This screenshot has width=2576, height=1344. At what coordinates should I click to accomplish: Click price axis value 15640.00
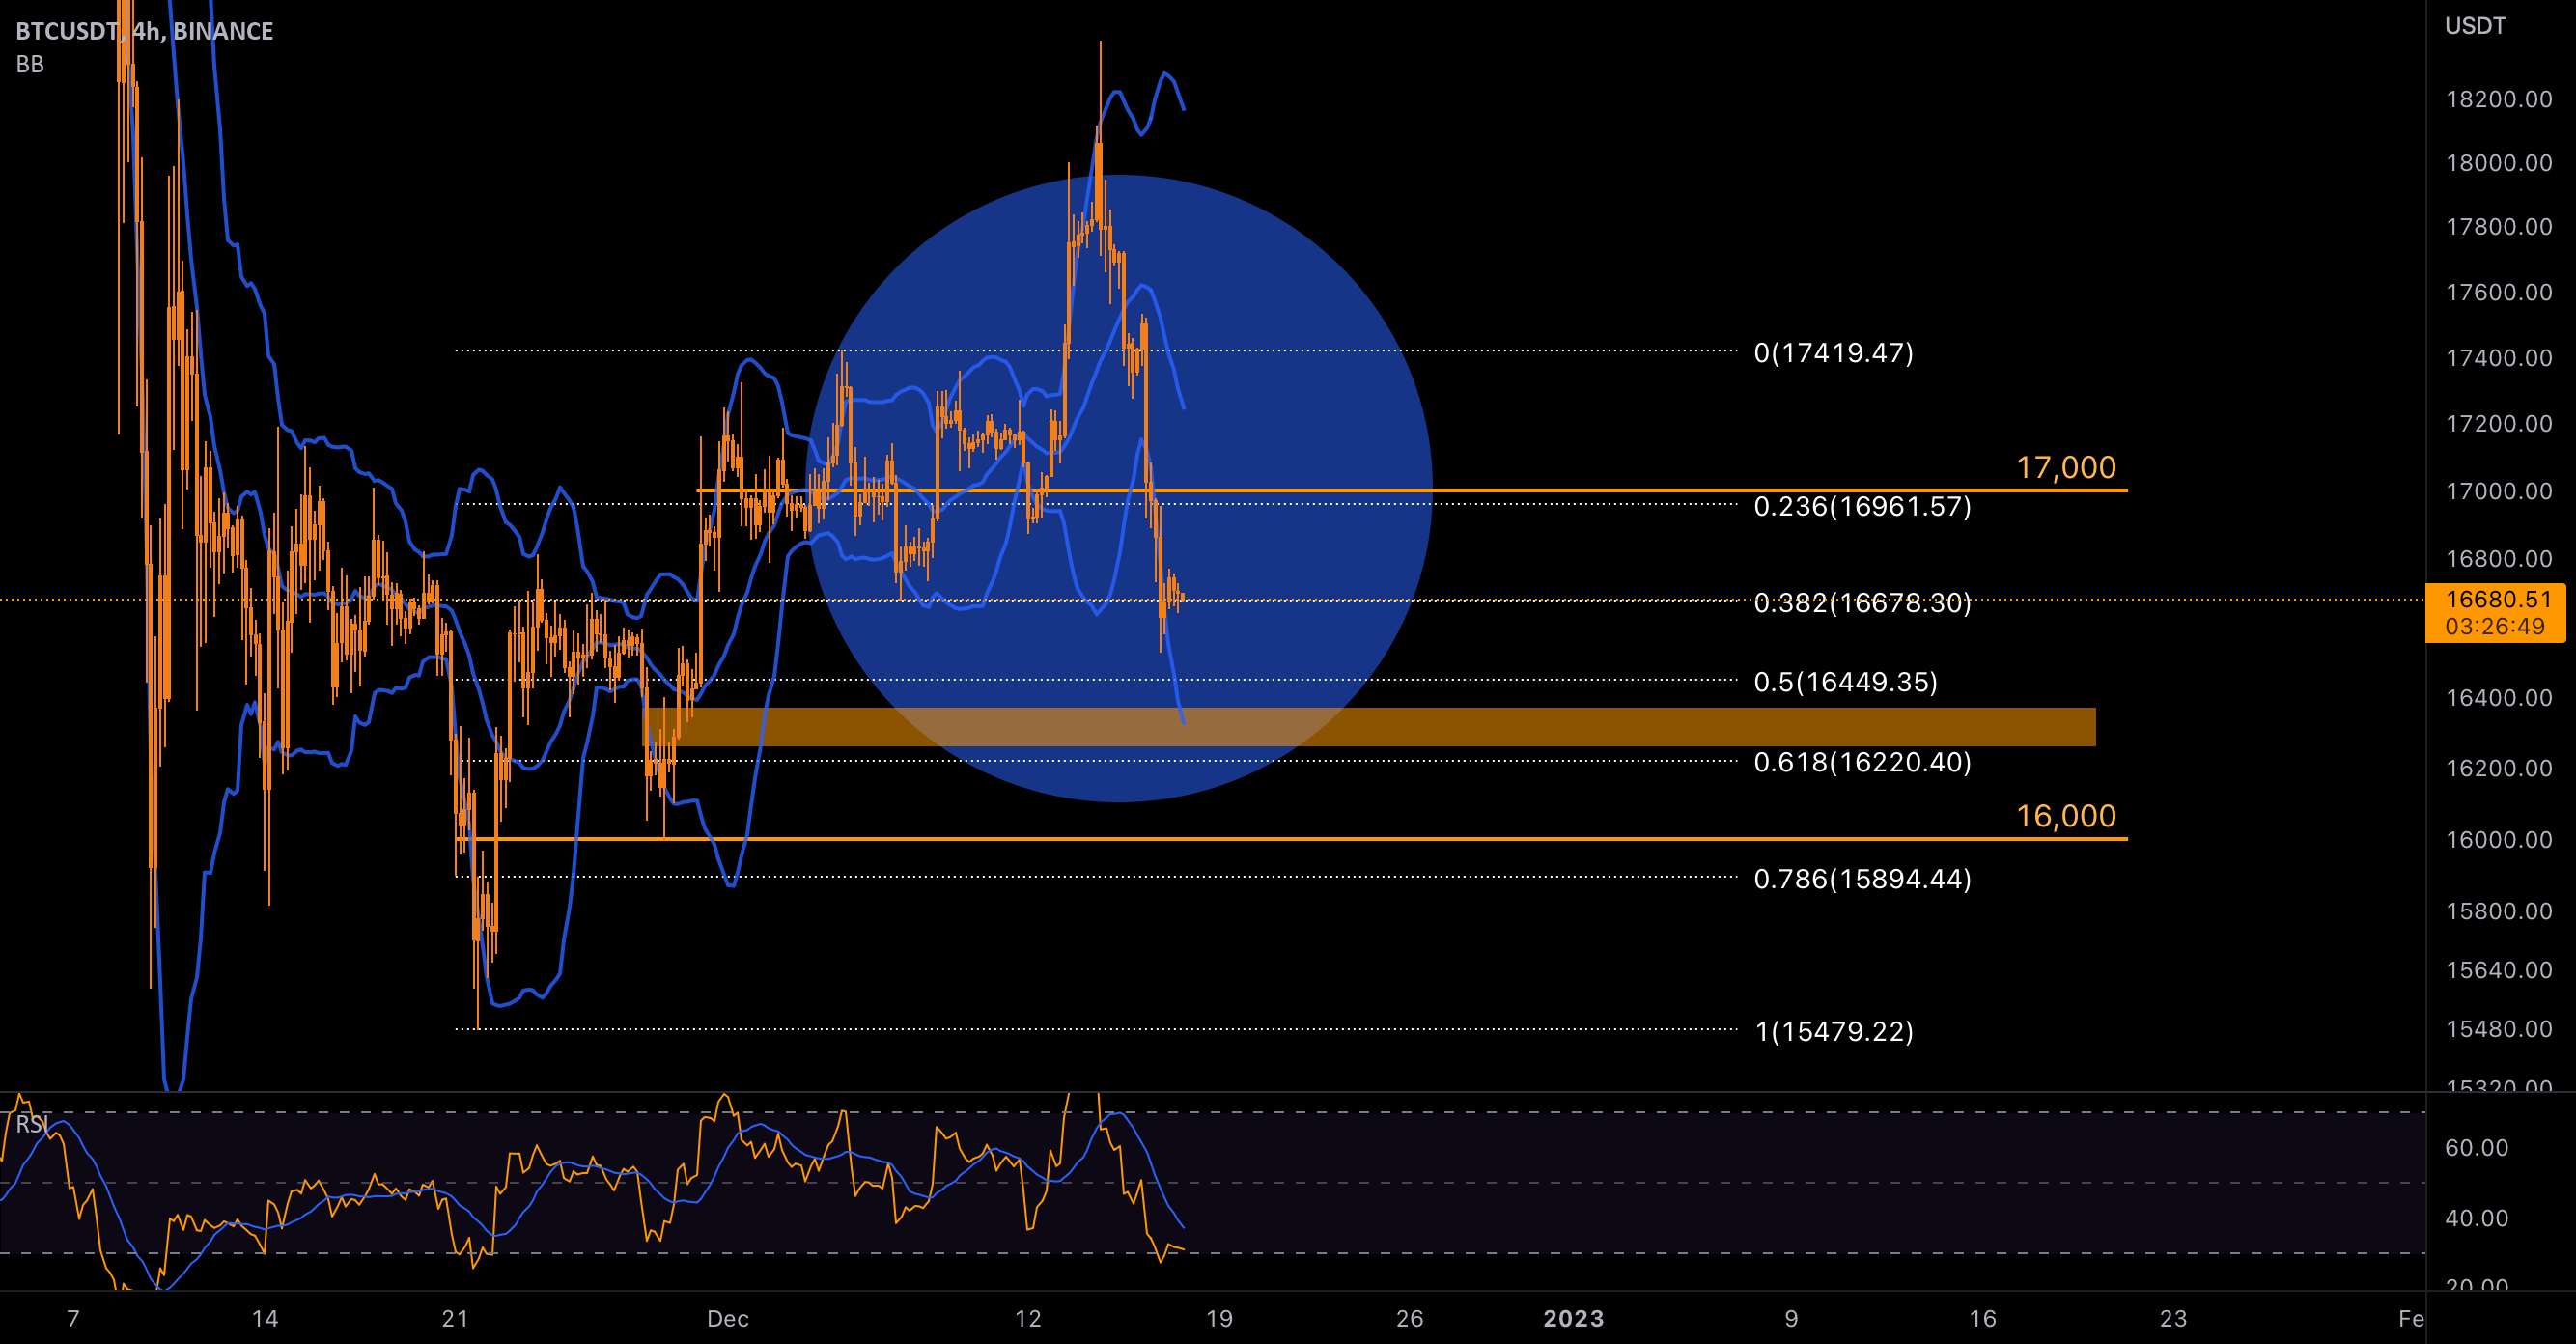(x=2499, y=970)
